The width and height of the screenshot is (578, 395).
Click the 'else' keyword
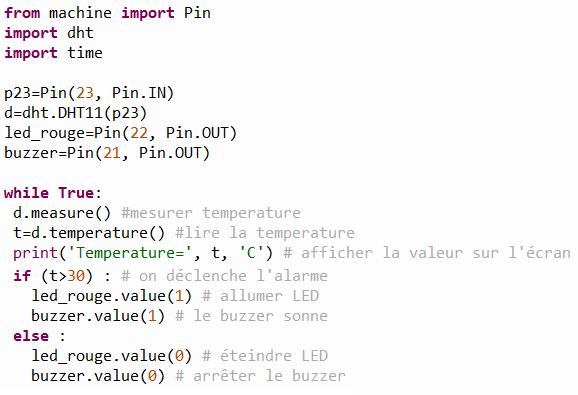tap(31, 336)
